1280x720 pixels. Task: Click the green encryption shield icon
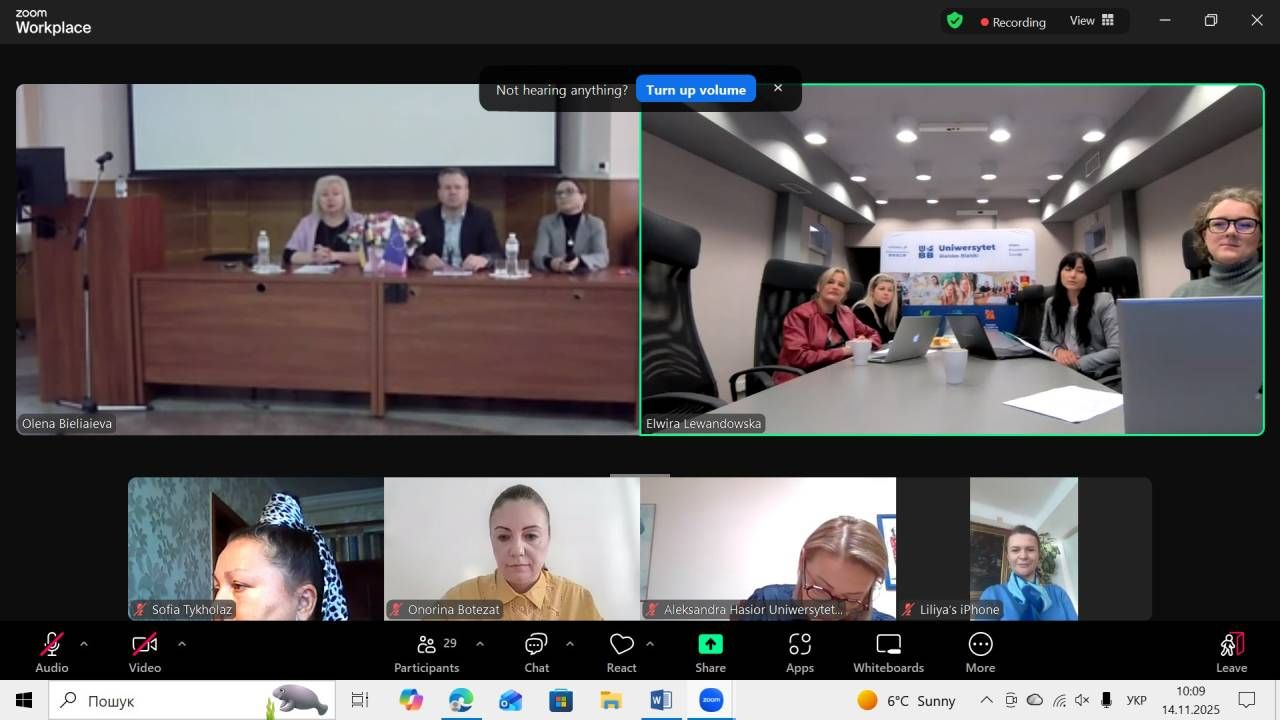(955, 21)
